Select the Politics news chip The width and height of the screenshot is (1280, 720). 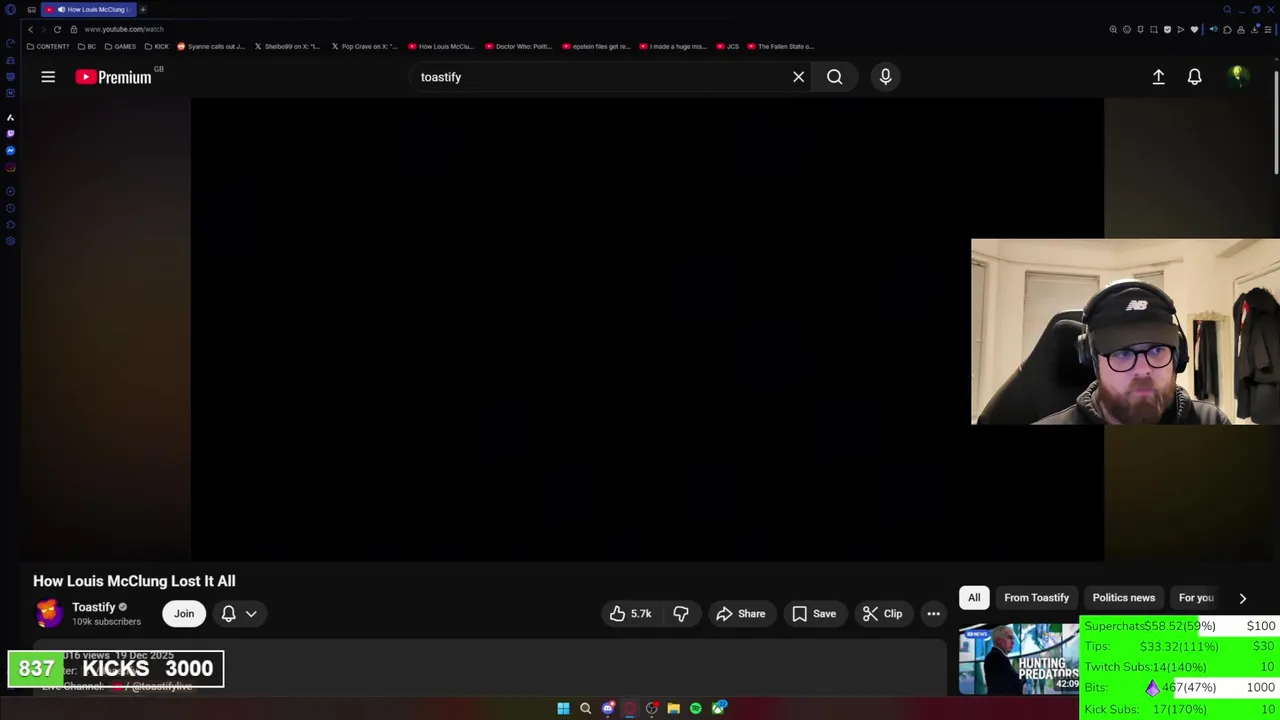[x=1123, y=598]
